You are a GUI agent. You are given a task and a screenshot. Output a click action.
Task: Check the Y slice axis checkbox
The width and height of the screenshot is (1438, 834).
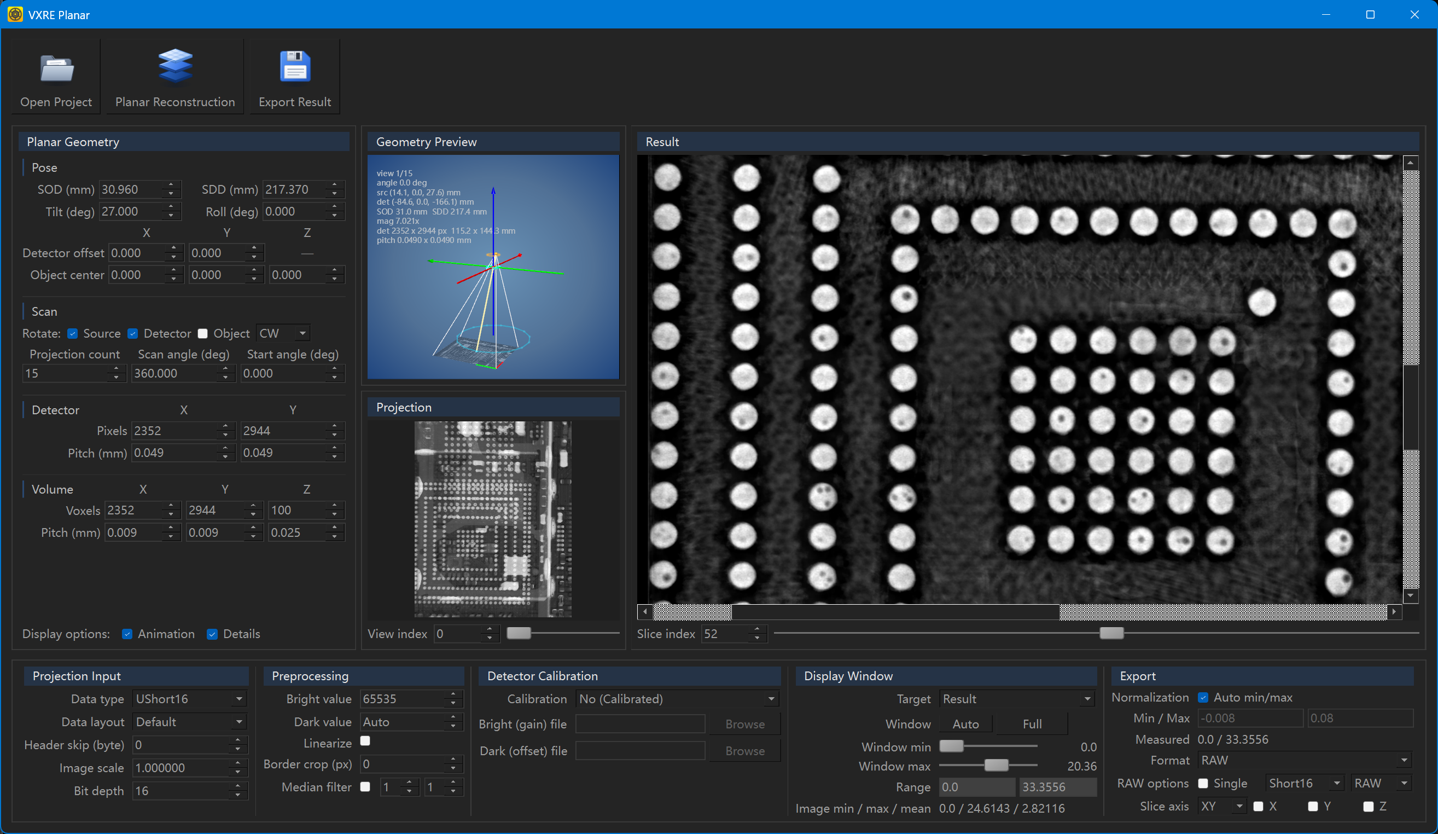click(x=1313, y=806)
